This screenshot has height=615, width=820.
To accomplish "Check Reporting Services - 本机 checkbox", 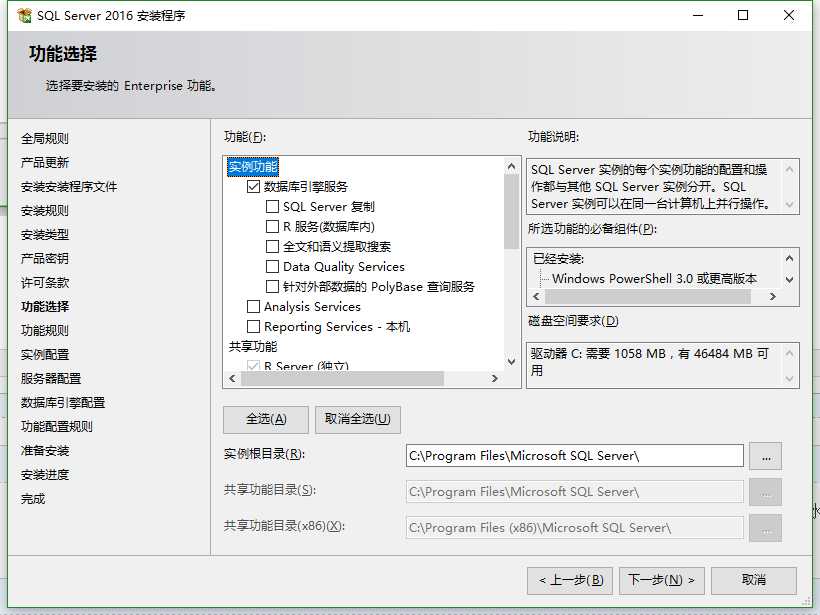I will (253, 326).
